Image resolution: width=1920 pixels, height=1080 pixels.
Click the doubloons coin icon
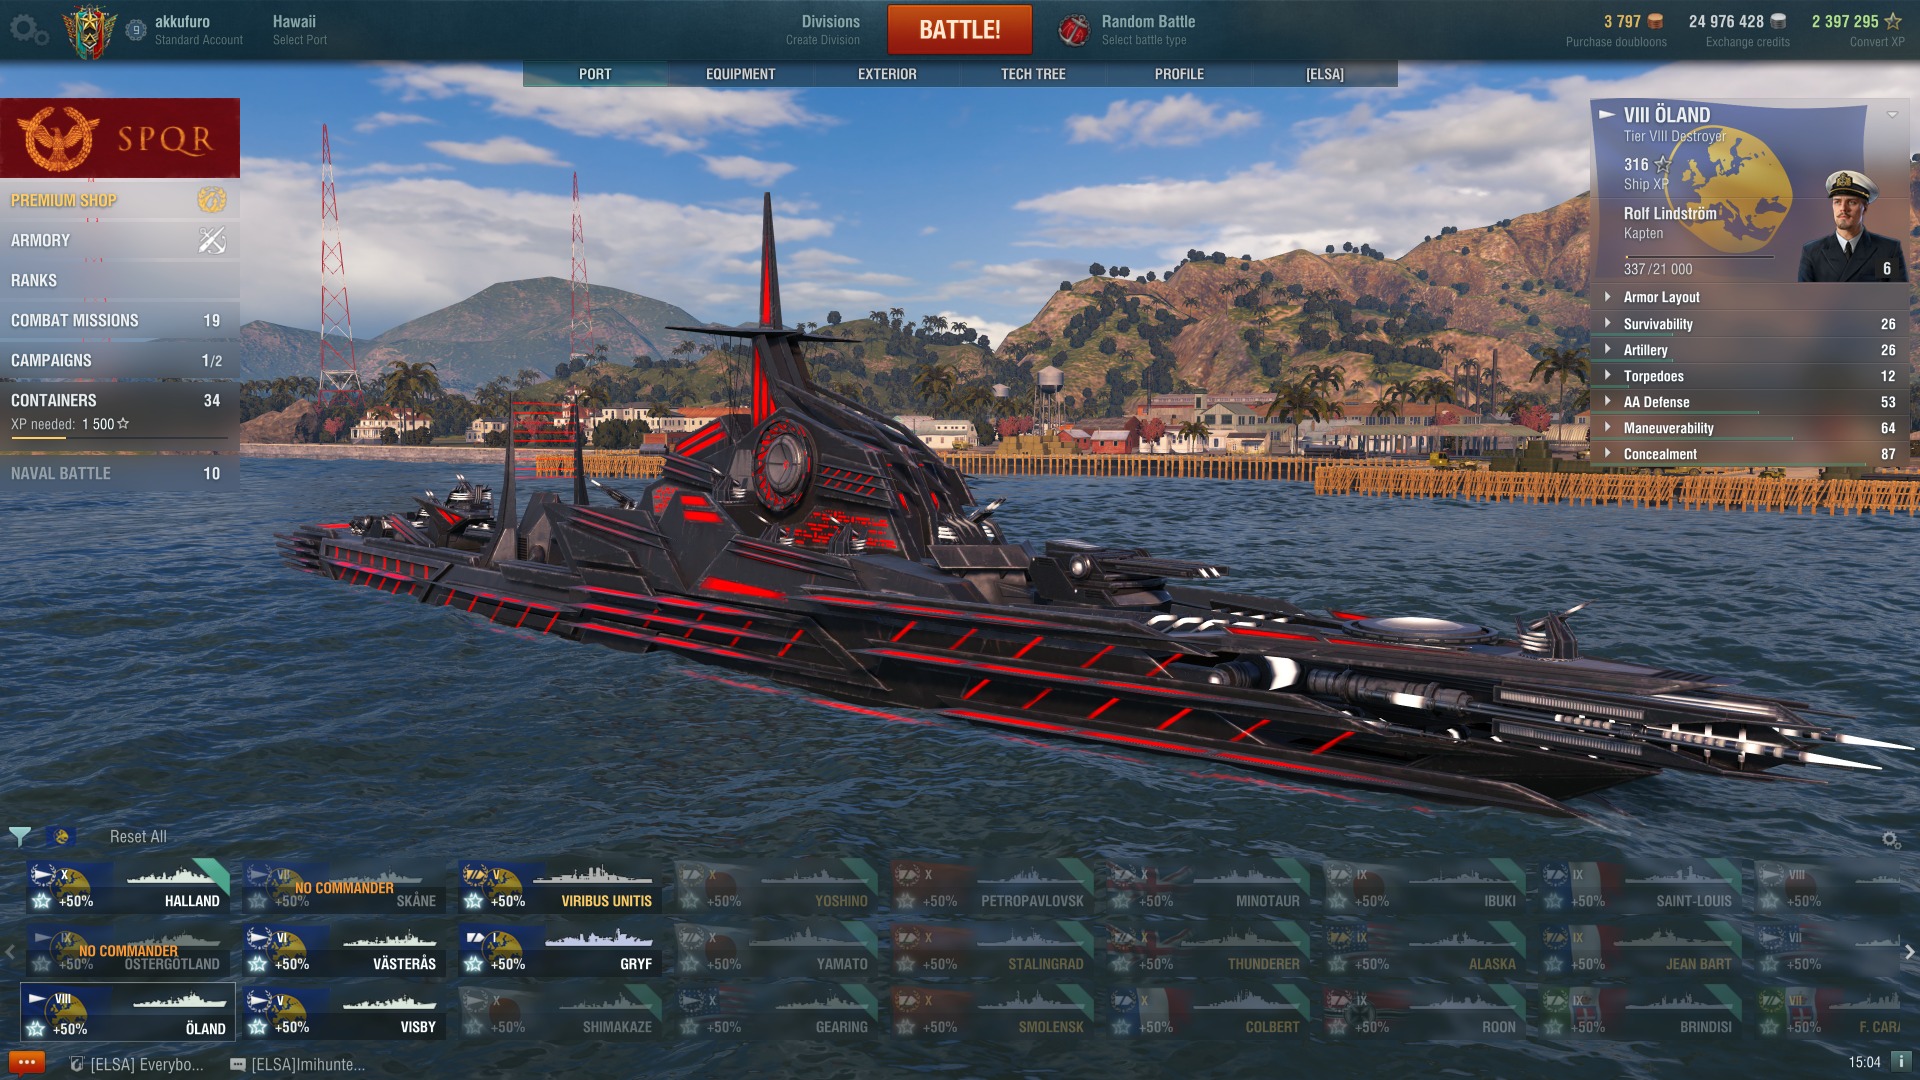[1655, 21]
